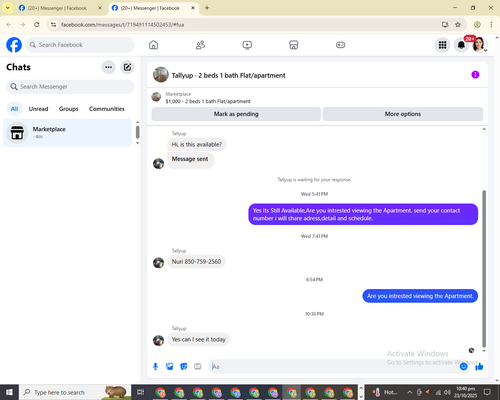This screenshot has height=400, width=500.
Task: Click the 'Yes can I see it today' message
Action: 199,339
